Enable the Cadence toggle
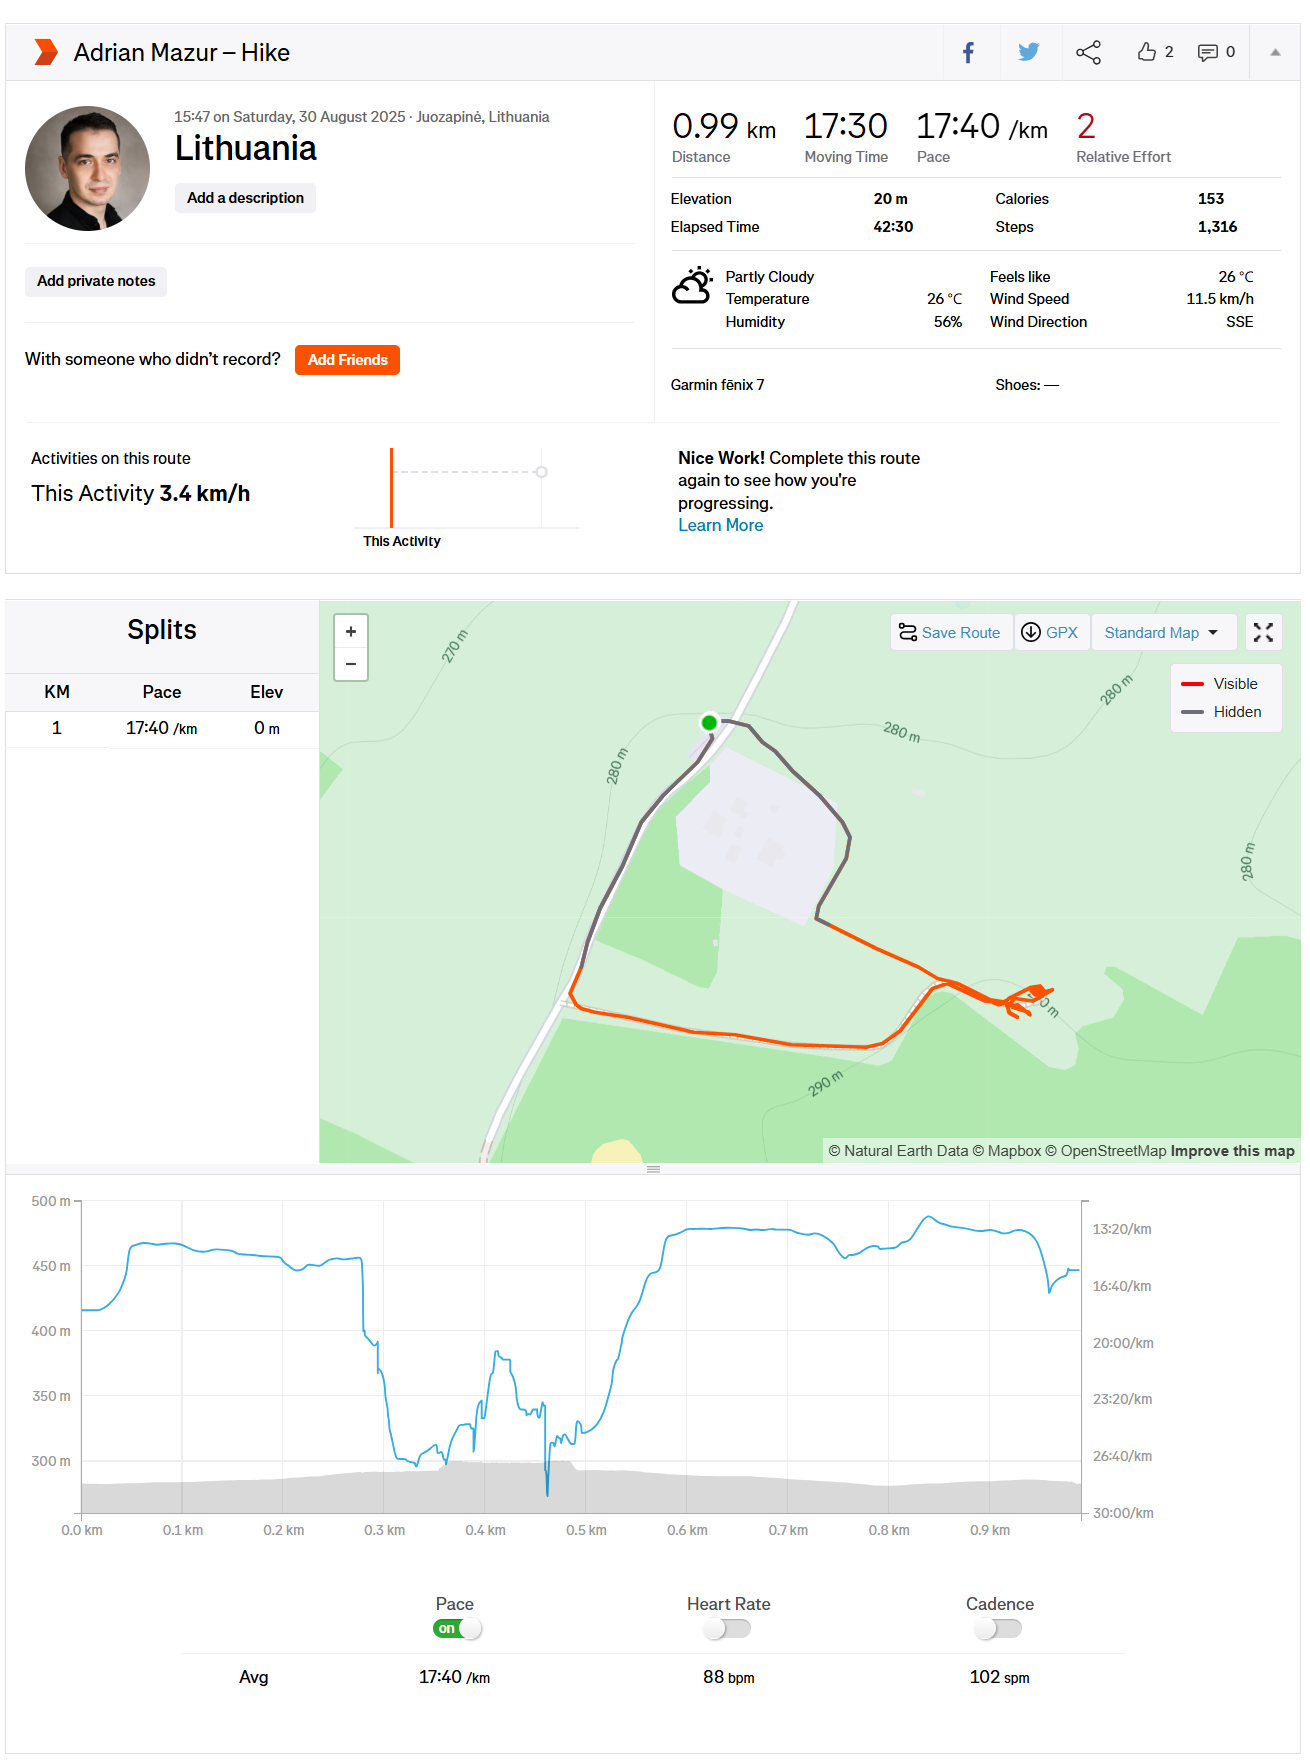1310x1762 pixels. pyautogui.click(x=998, y=1629)
